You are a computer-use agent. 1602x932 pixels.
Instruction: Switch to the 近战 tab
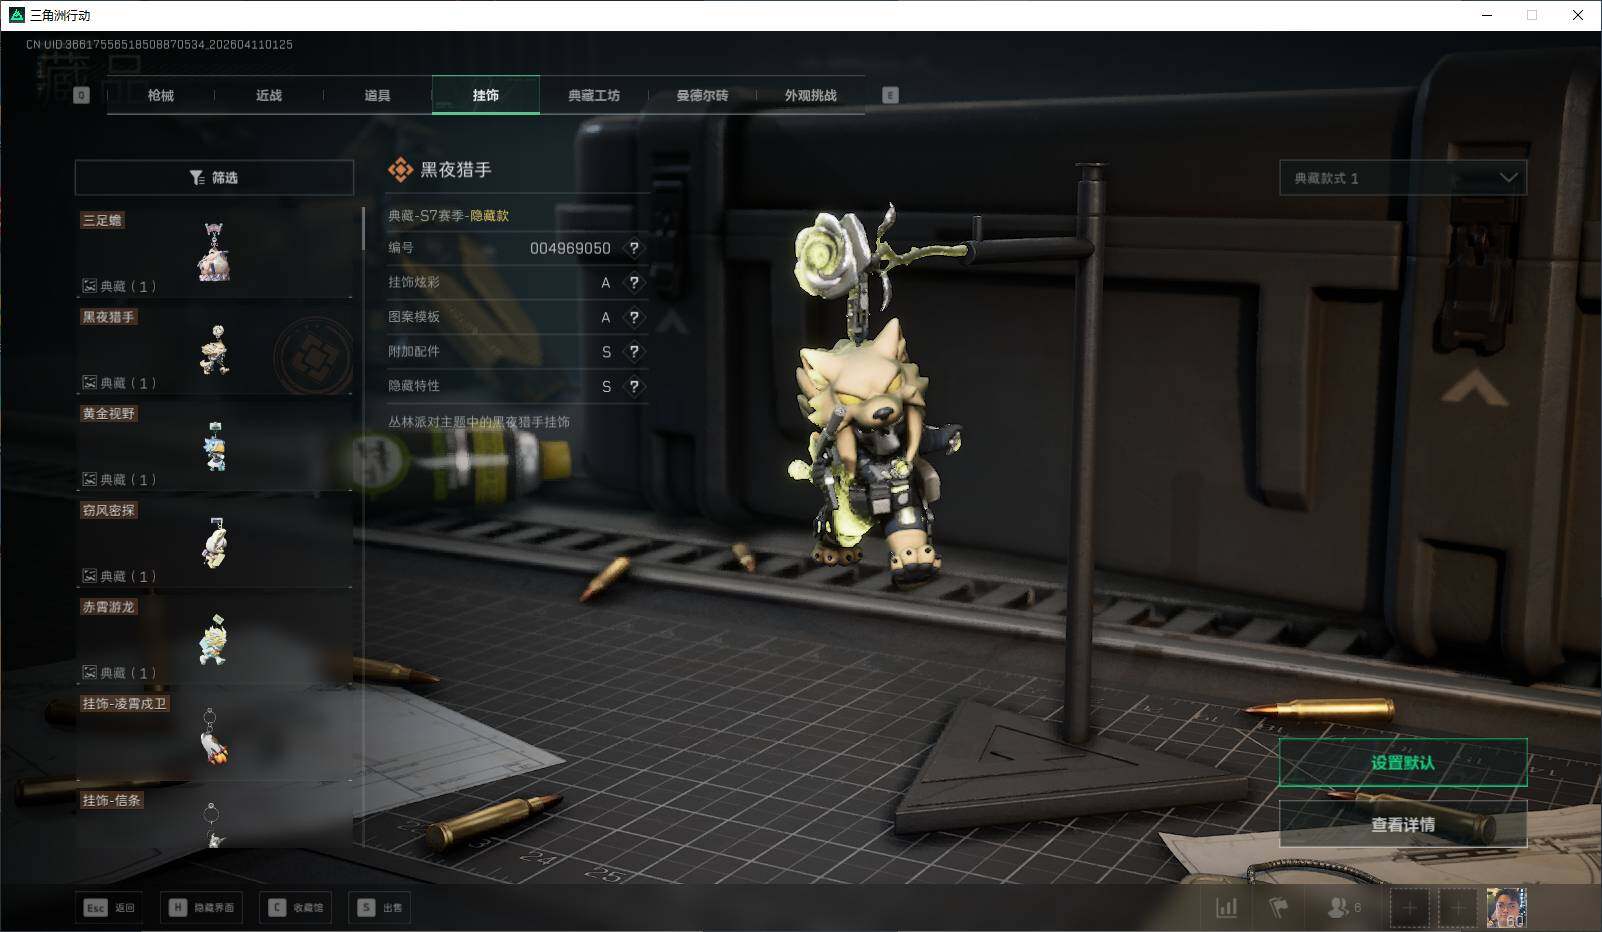tap(269, 95)
